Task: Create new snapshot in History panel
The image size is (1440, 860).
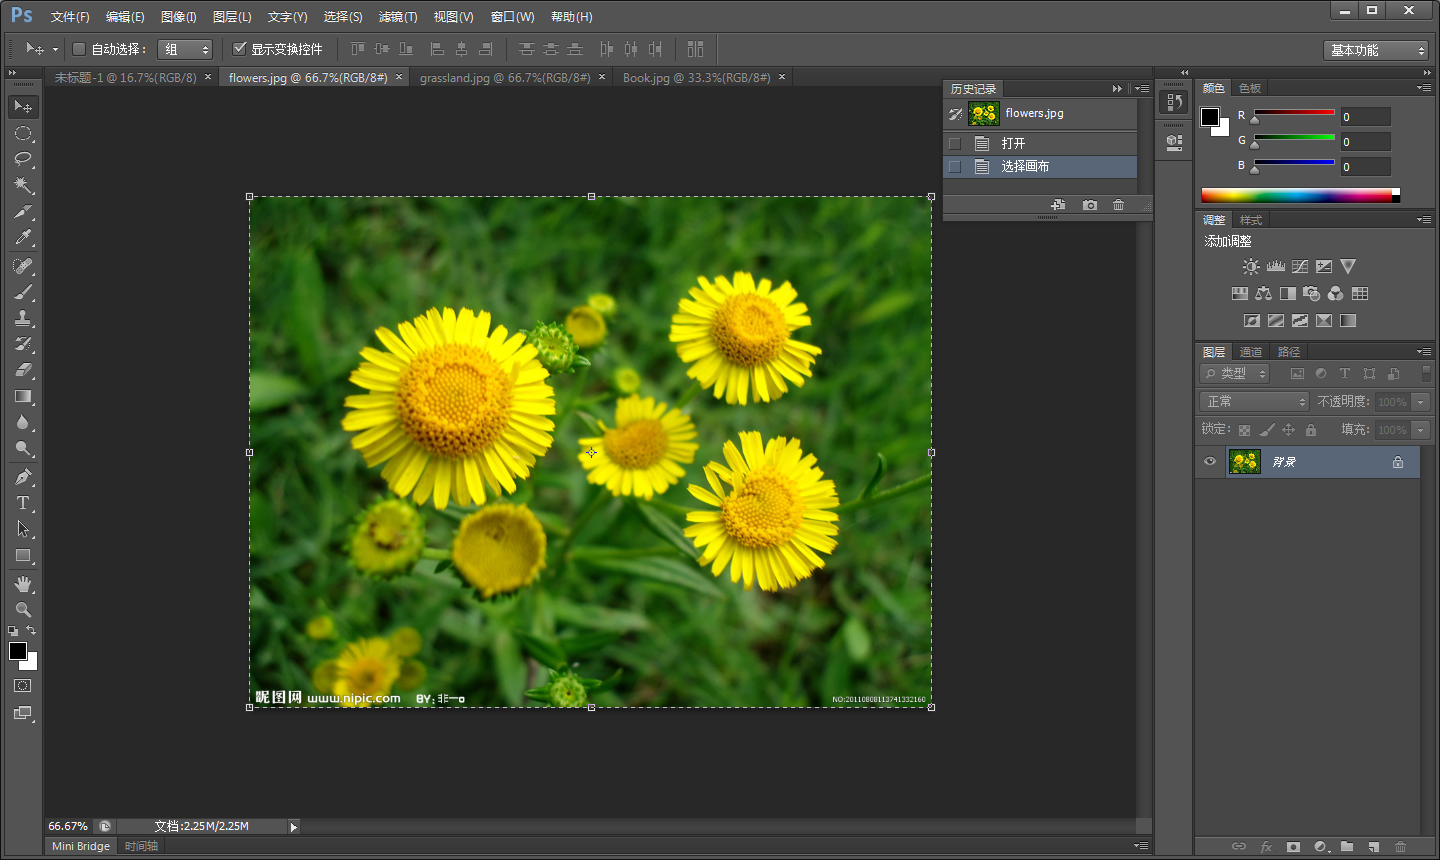Action: pyautogui.click(x=1090, y=205)
